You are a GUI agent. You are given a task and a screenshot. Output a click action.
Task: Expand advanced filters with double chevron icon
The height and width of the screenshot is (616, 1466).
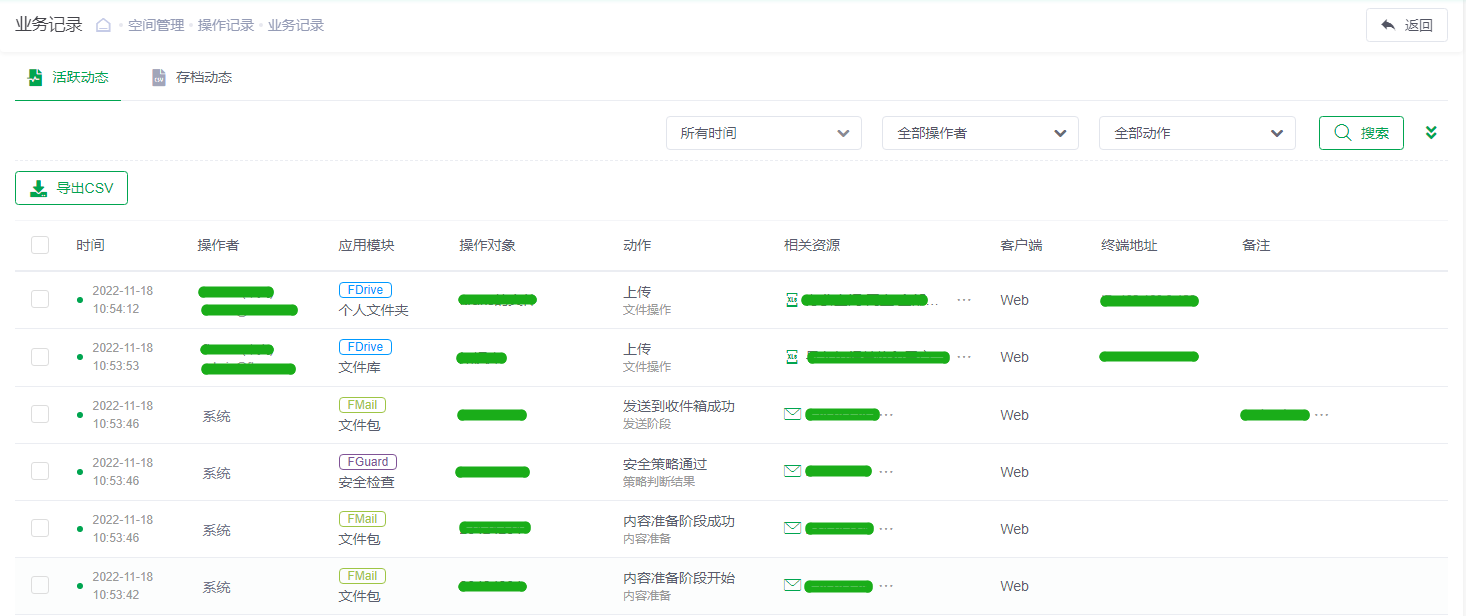[x=1431, y=133]
